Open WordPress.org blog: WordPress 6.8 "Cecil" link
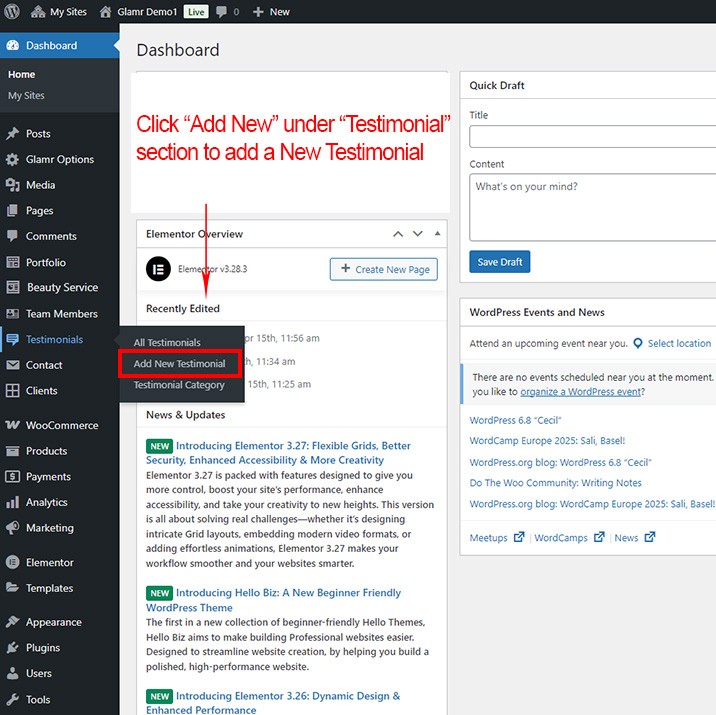Viewport: 716px width, 715px height. [560, 462]
